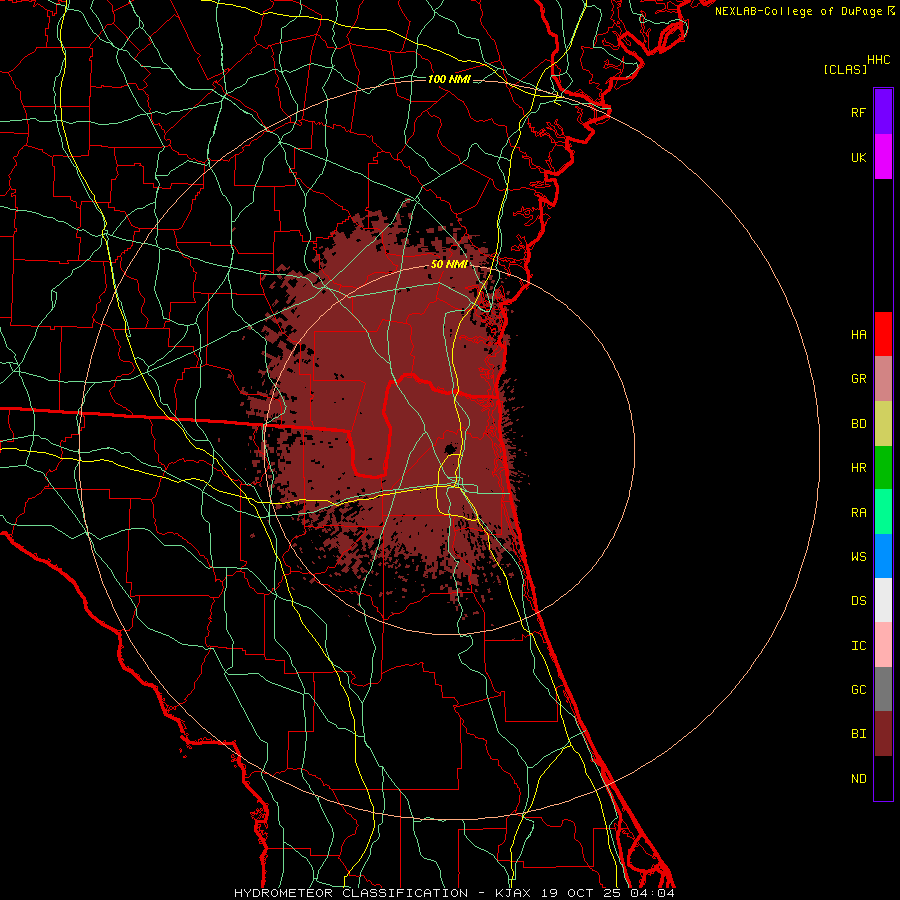Click the UK legend label
Image resolution: width=900 pixels, height=900 pixels.
tap(858, 157)
